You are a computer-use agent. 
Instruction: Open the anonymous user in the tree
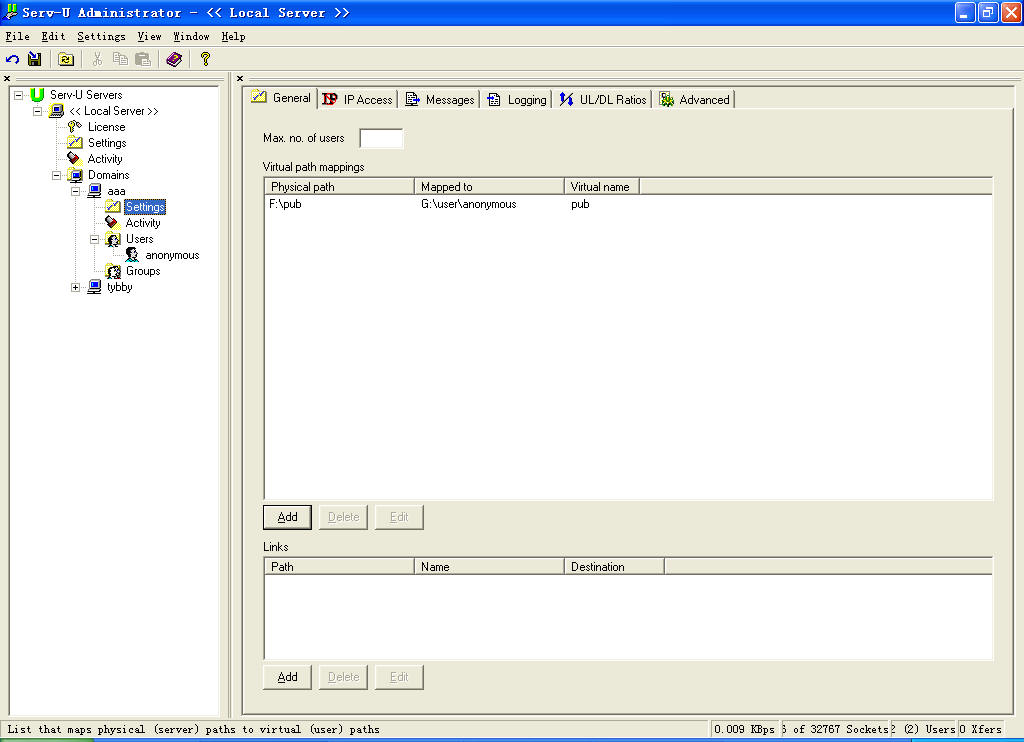click(171, 255)
